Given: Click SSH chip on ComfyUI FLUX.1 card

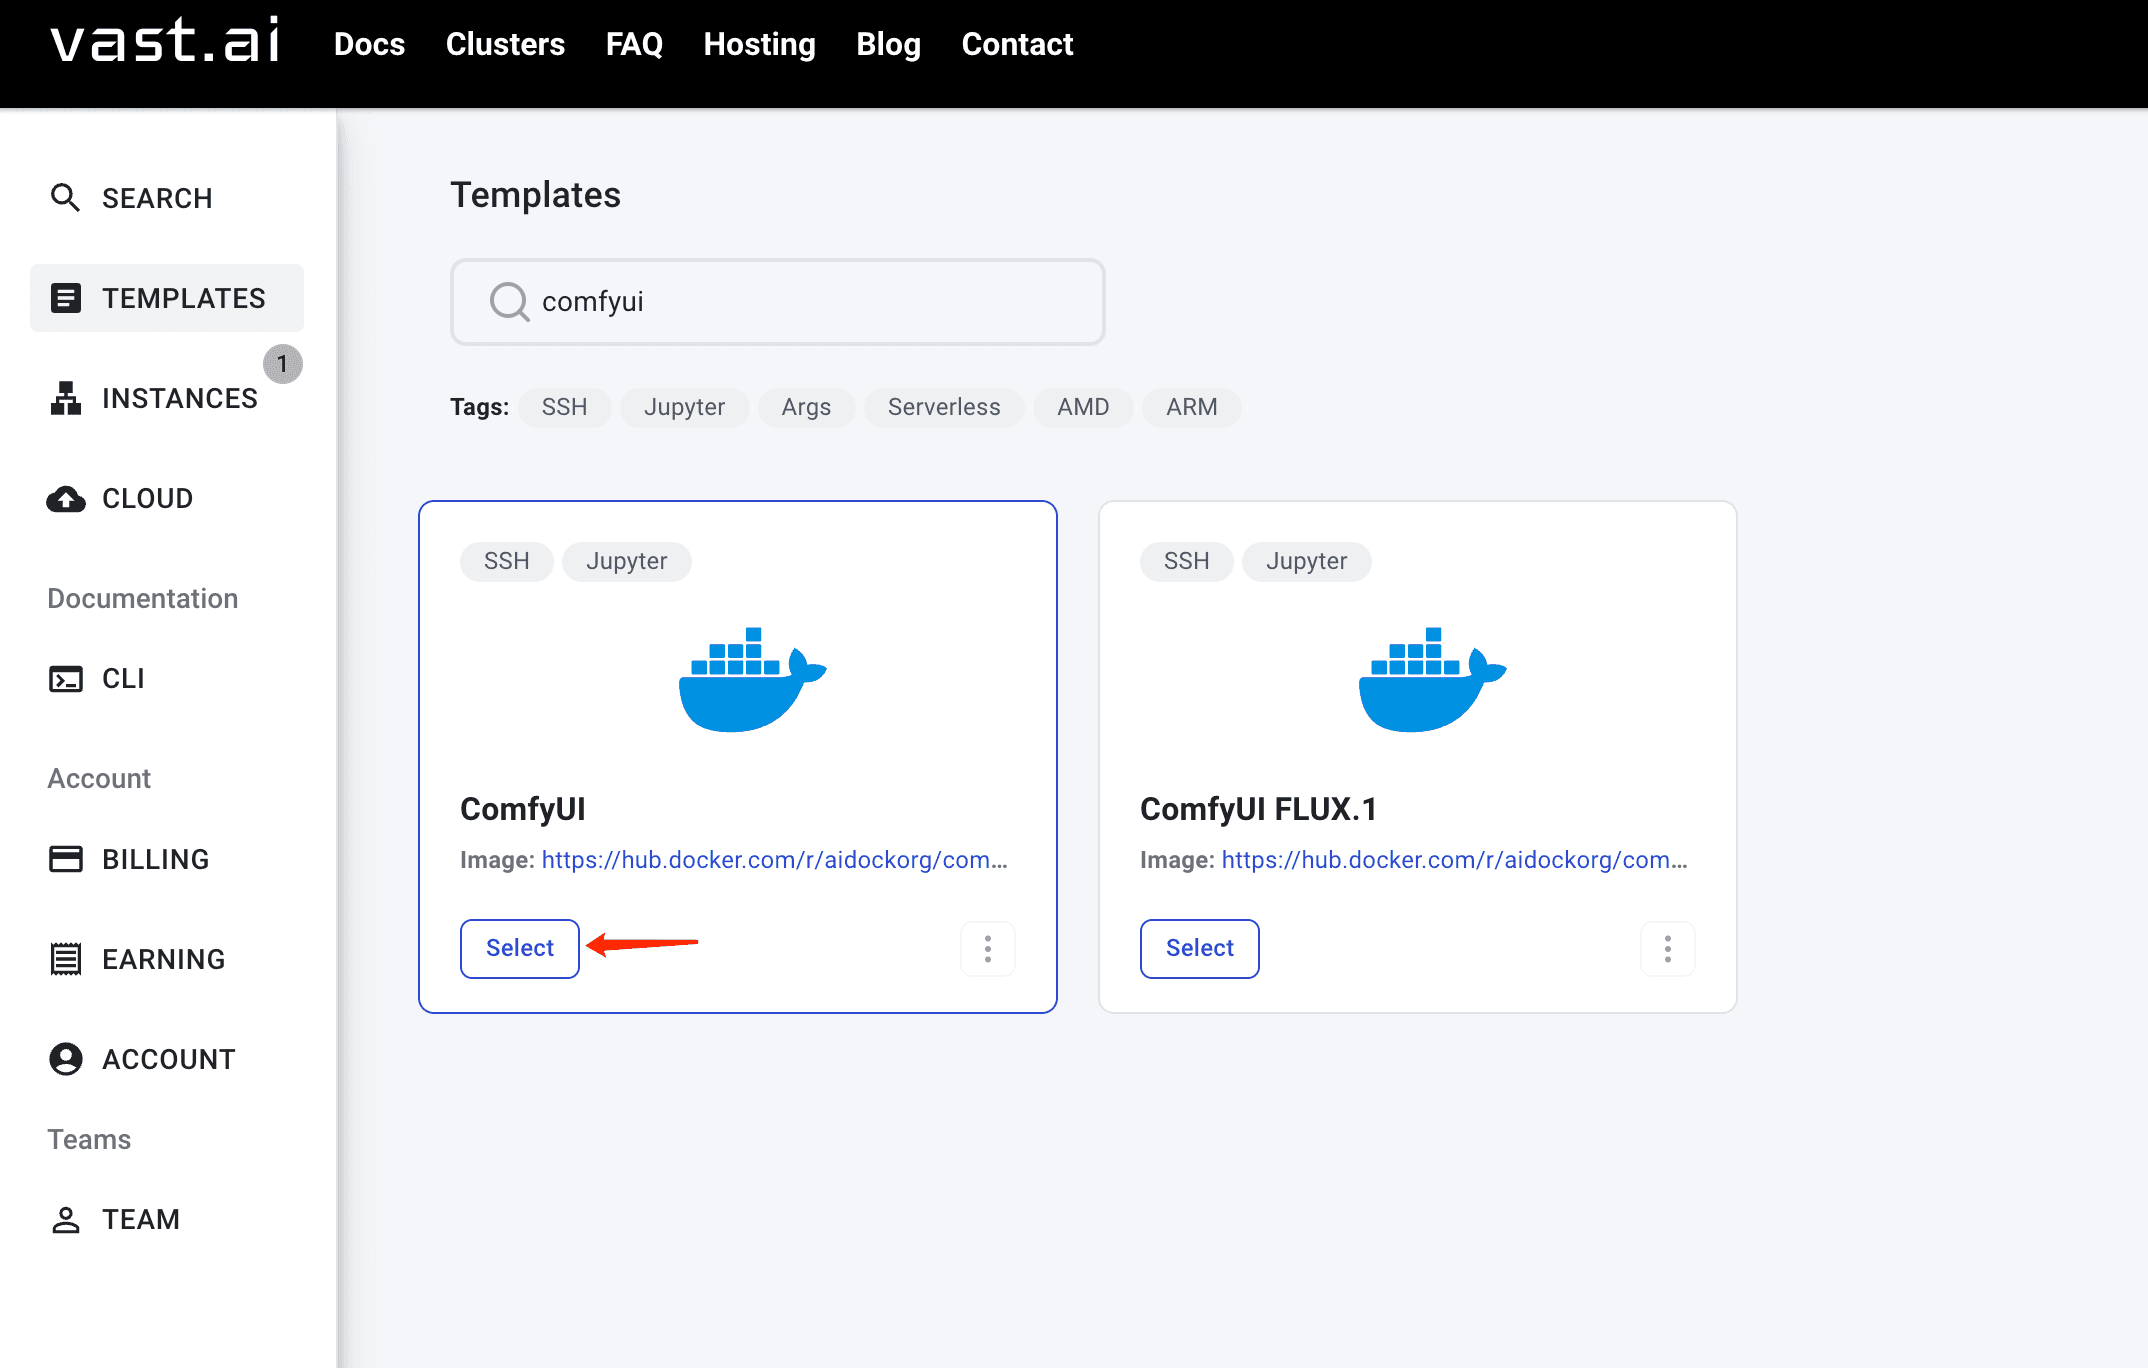Looking at the screenshot, I should pyautogui.click(x=1186, y=561).
